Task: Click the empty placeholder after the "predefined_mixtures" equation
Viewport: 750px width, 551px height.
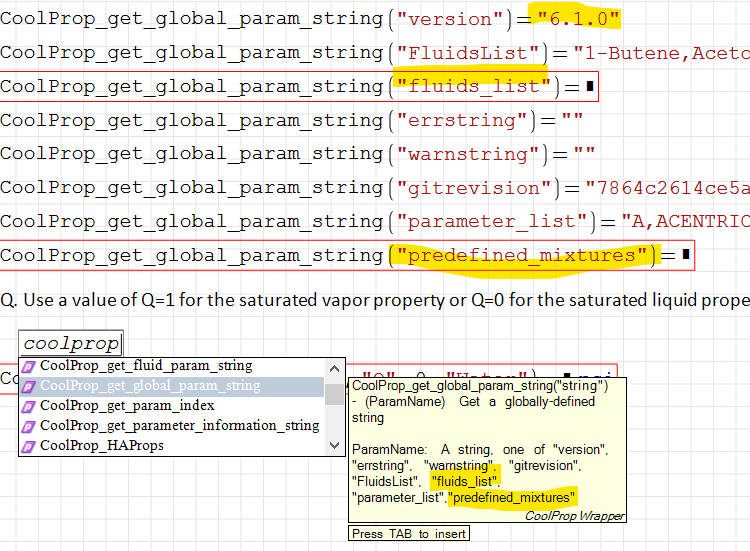Action: tap(684, 256)
